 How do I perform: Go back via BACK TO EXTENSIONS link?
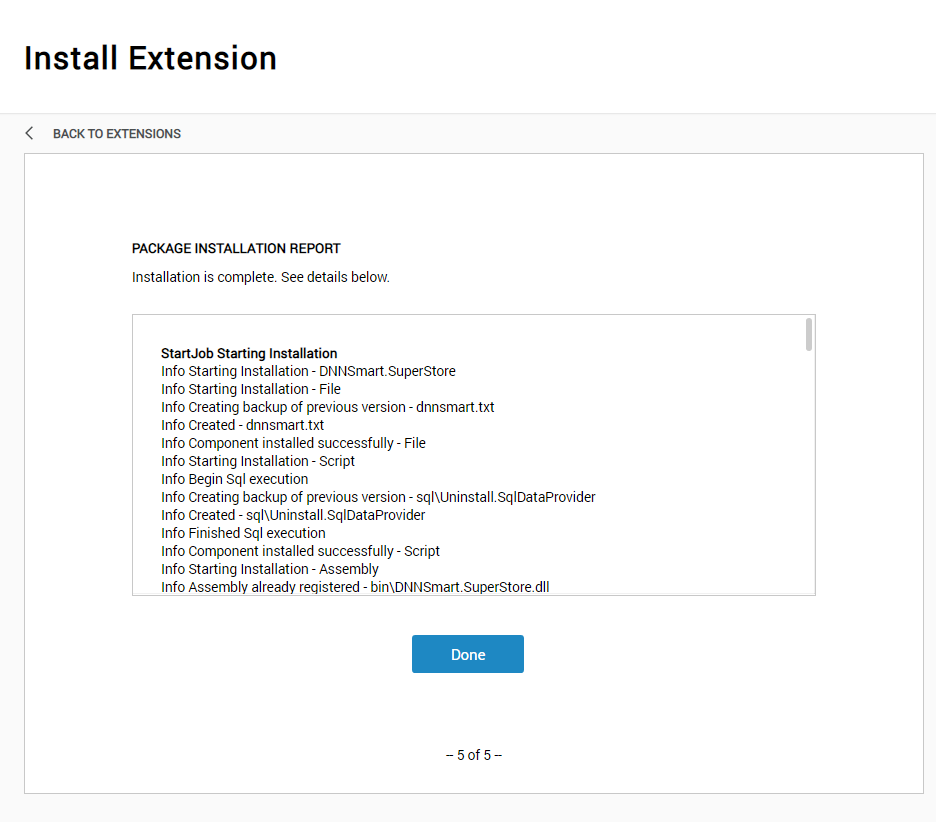click(x=116, y=134)
